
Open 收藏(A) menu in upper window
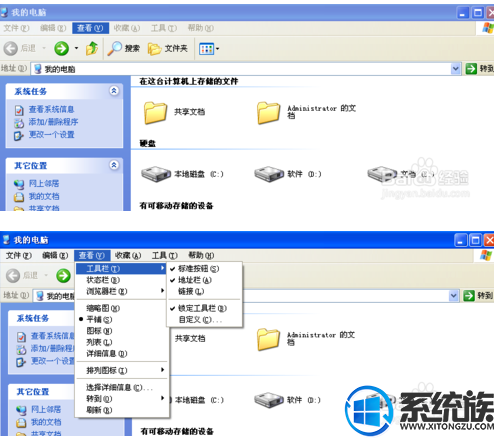[x=126, y=28]
